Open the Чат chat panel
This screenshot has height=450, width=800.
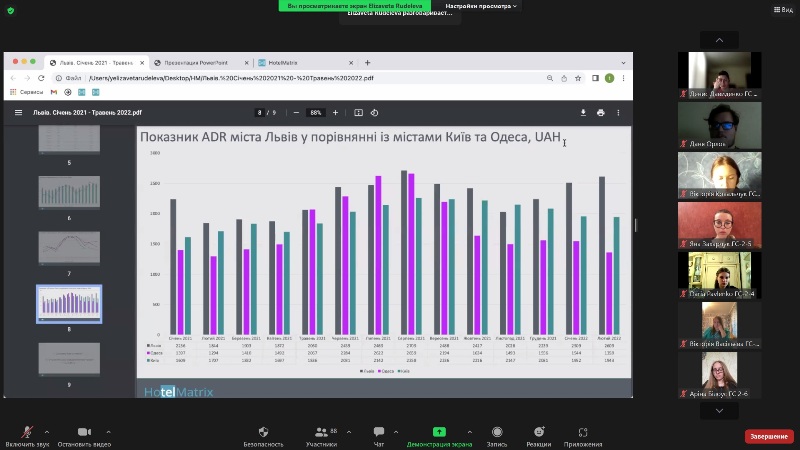[x=379, y=432]
